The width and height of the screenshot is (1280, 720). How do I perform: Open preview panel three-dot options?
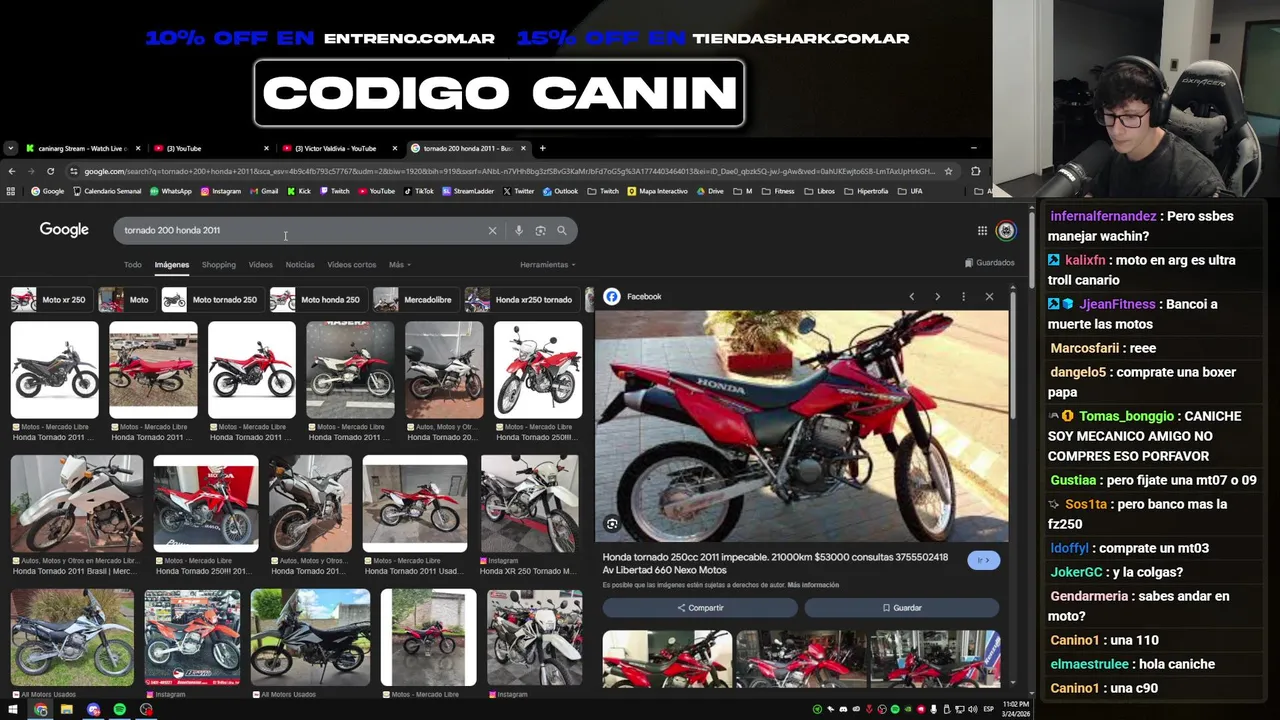click(x=963, y=297)
